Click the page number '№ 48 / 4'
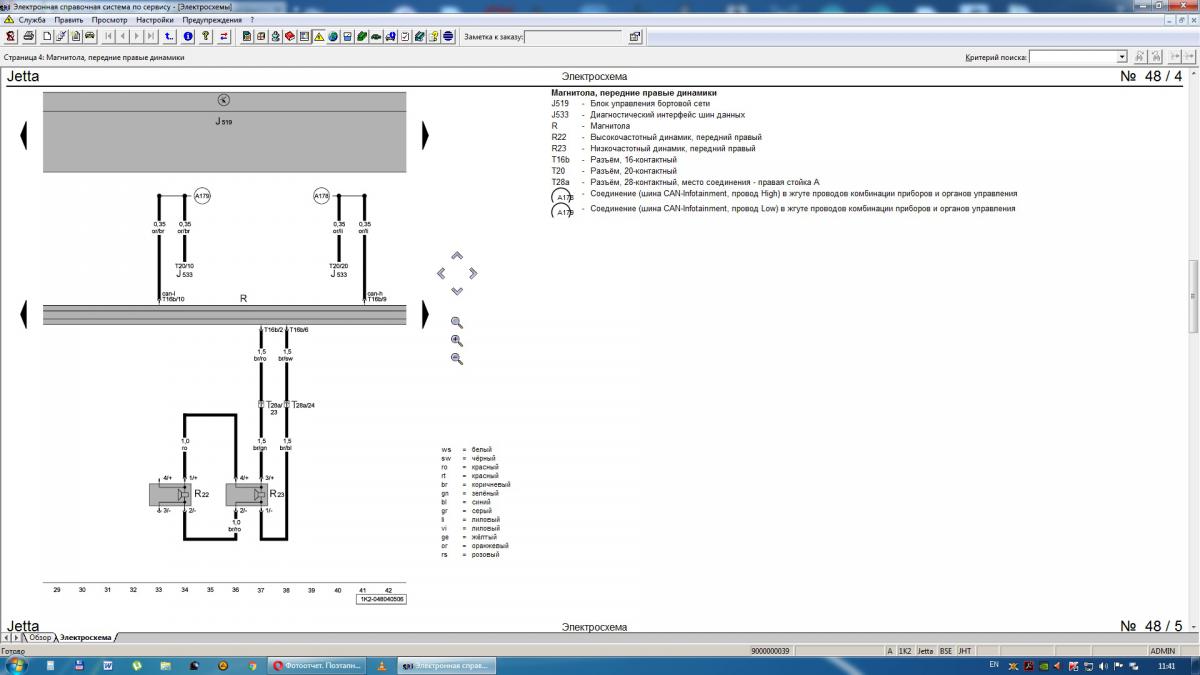 1150,76
